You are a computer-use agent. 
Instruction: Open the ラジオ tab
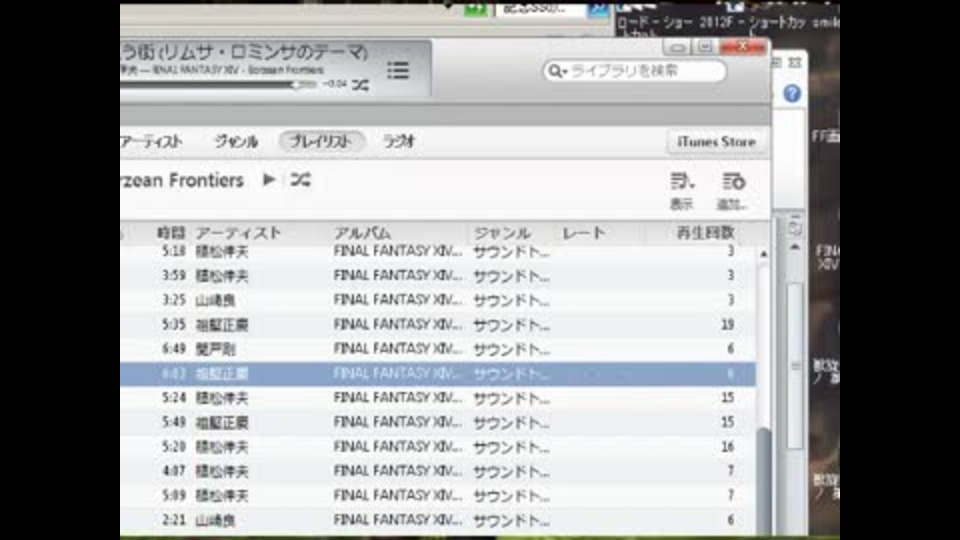coord(399,141)
